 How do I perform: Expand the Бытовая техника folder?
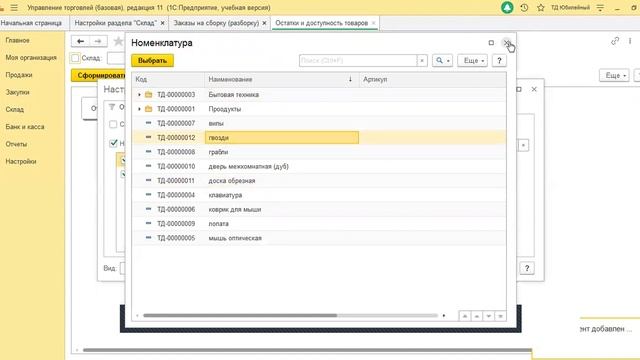coord(139,95)
